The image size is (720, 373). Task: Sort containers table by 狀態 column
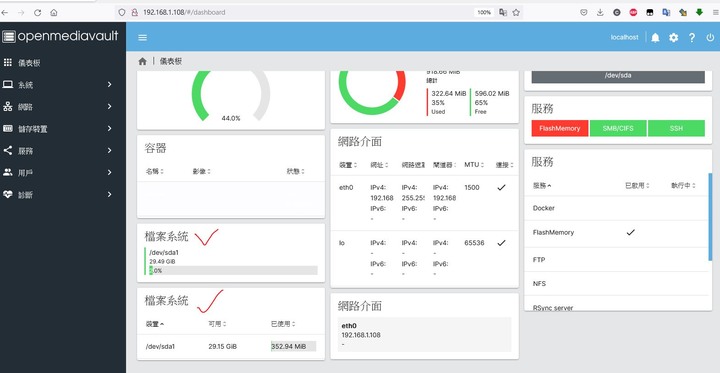click(x=296, y=171)
